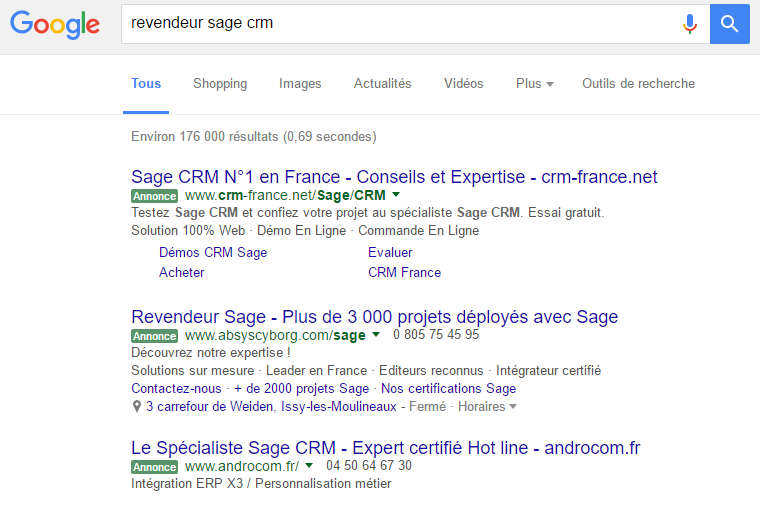Open Outils de recherche
This screenshot has width=760, height=506.
[x=638, y=84]
